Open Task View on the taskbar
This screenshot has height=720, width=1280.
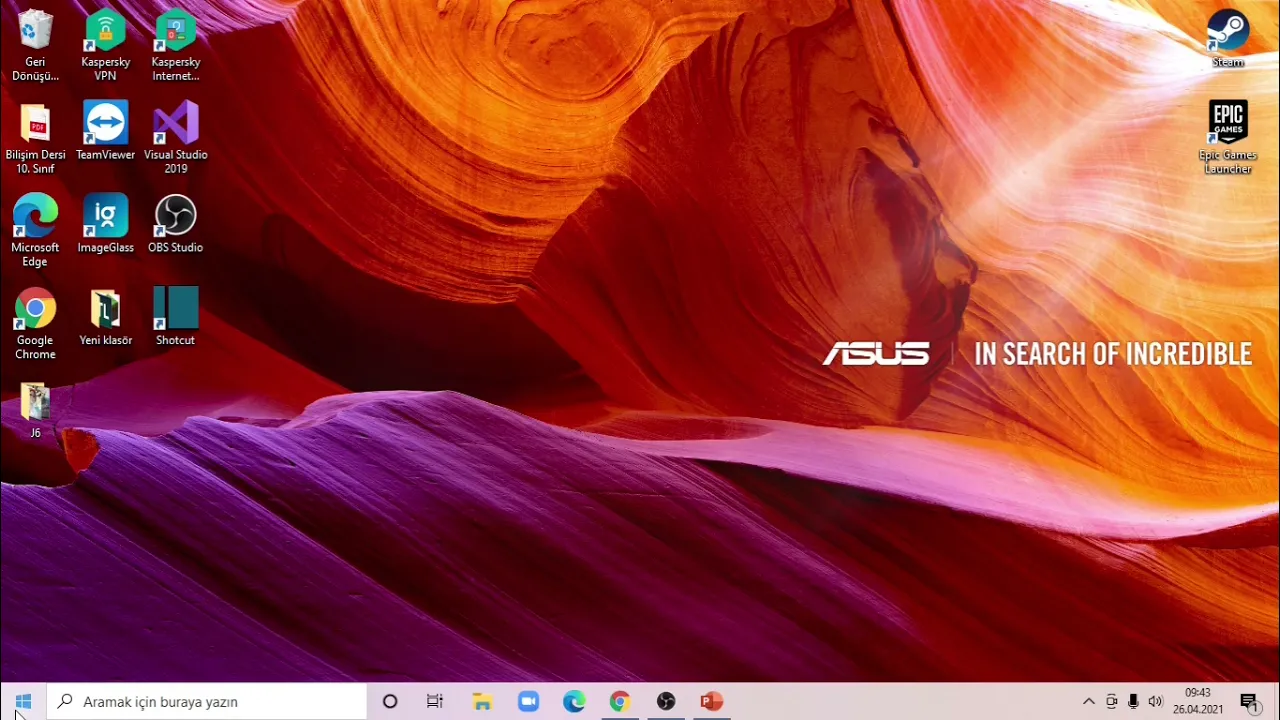coord(435,702)
